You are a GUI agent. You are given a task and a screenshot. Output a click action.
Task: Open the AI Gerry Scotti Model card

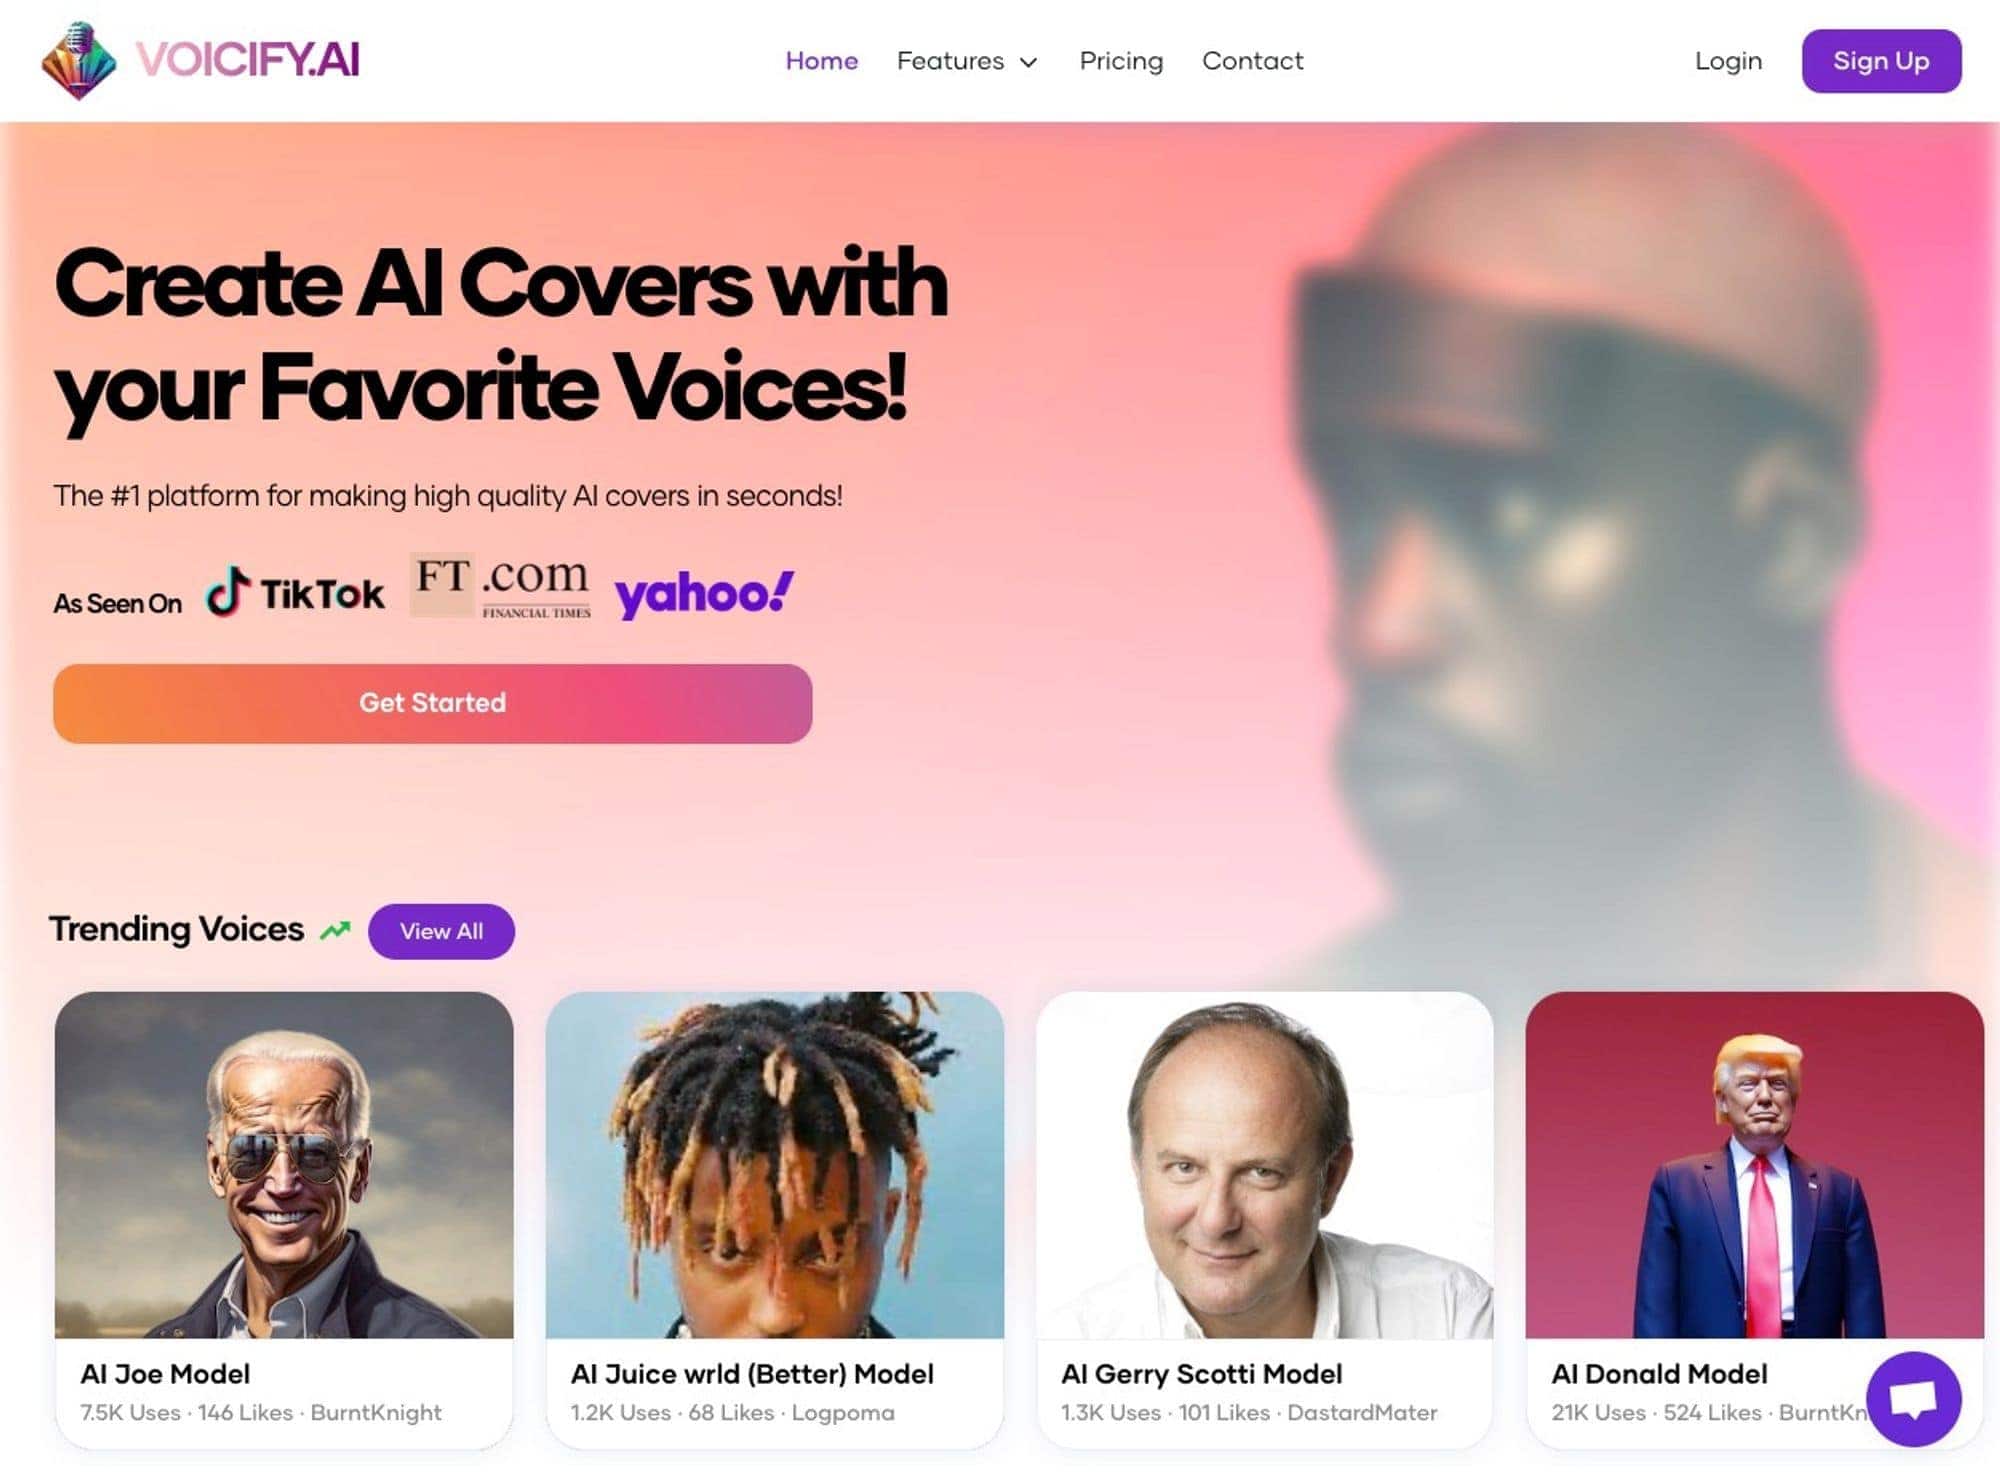point(1265,1219)
